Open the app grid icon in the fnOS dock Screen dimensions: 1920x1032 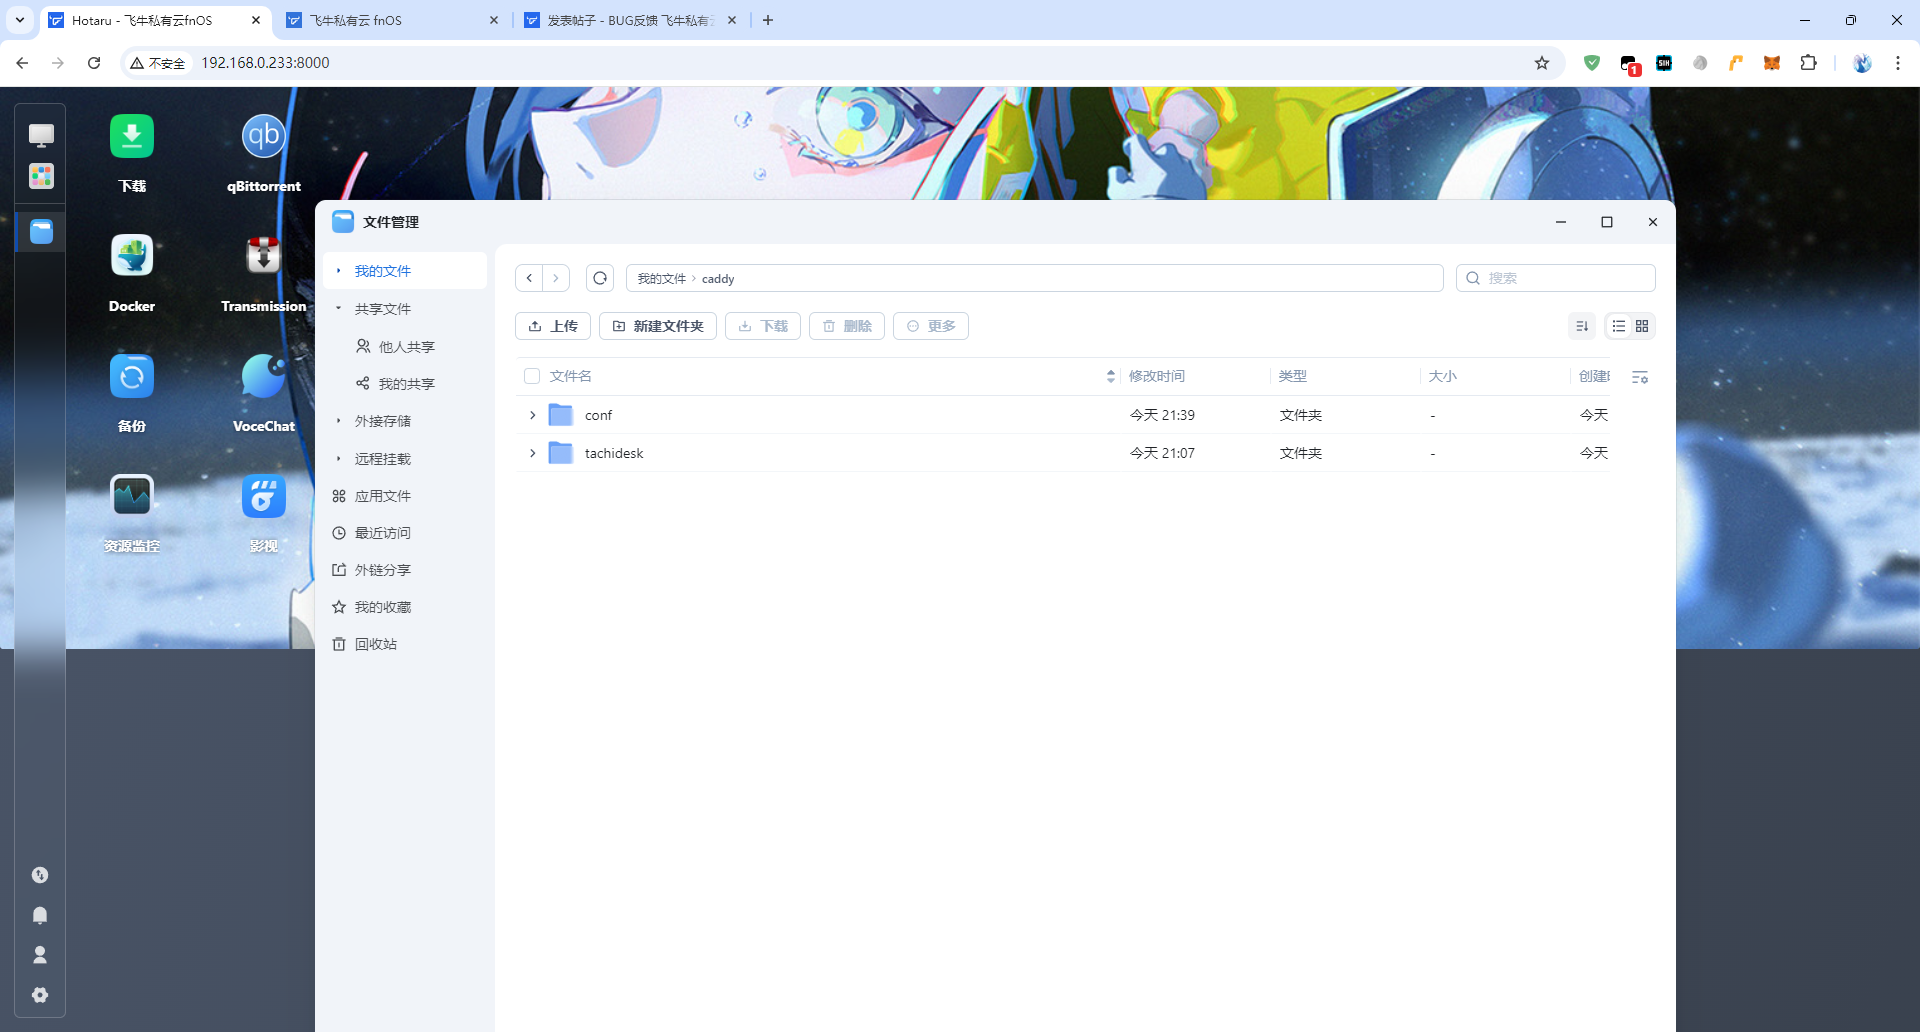pyautogui.click(x=41, y=176)
